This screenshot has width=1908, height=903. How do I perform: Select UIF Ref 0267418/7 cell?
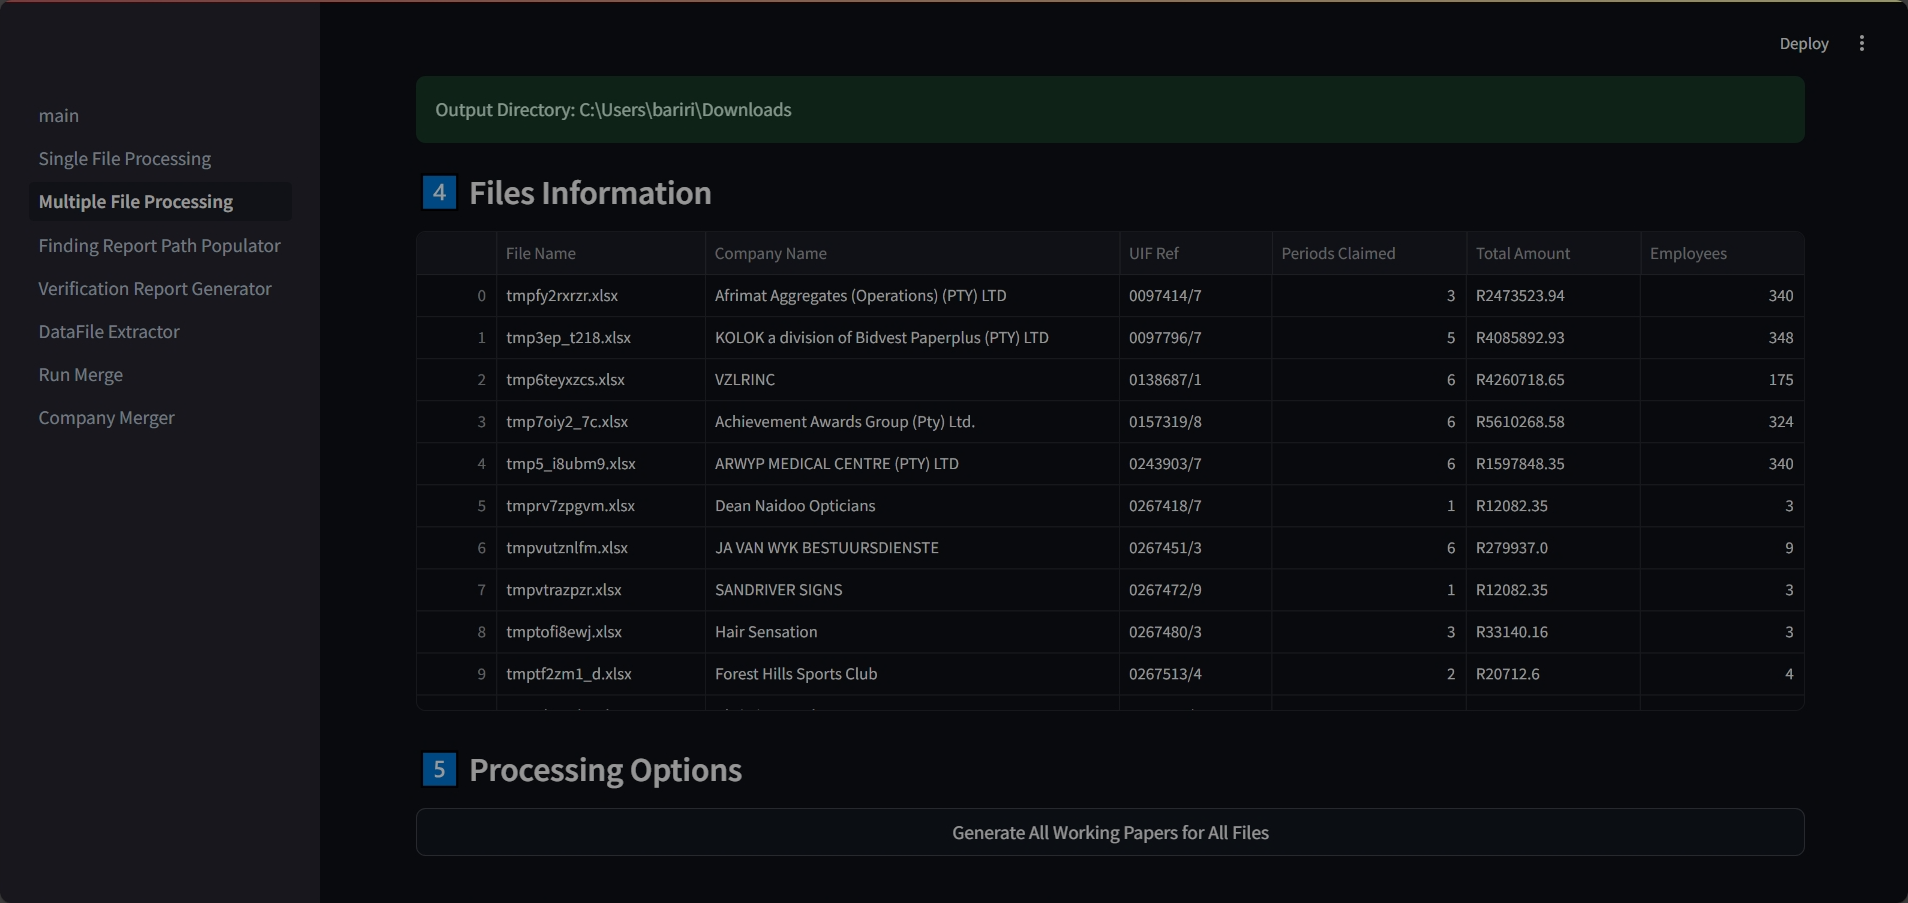point(1195,506)
